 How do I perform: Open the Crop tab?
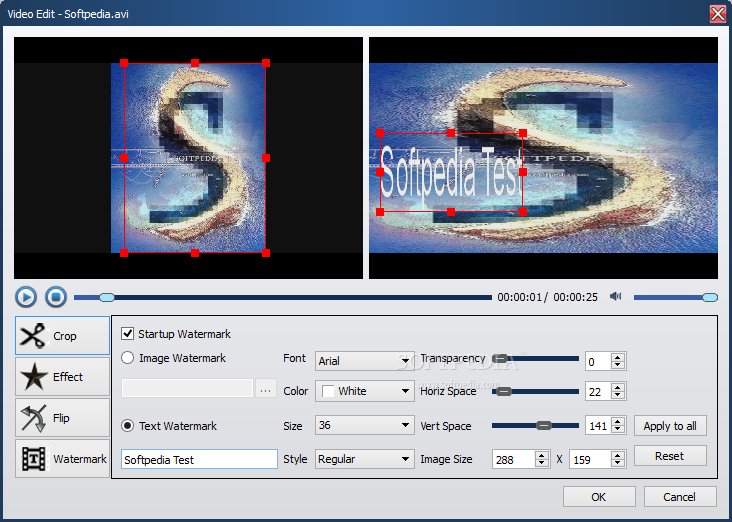coord(63,336)
